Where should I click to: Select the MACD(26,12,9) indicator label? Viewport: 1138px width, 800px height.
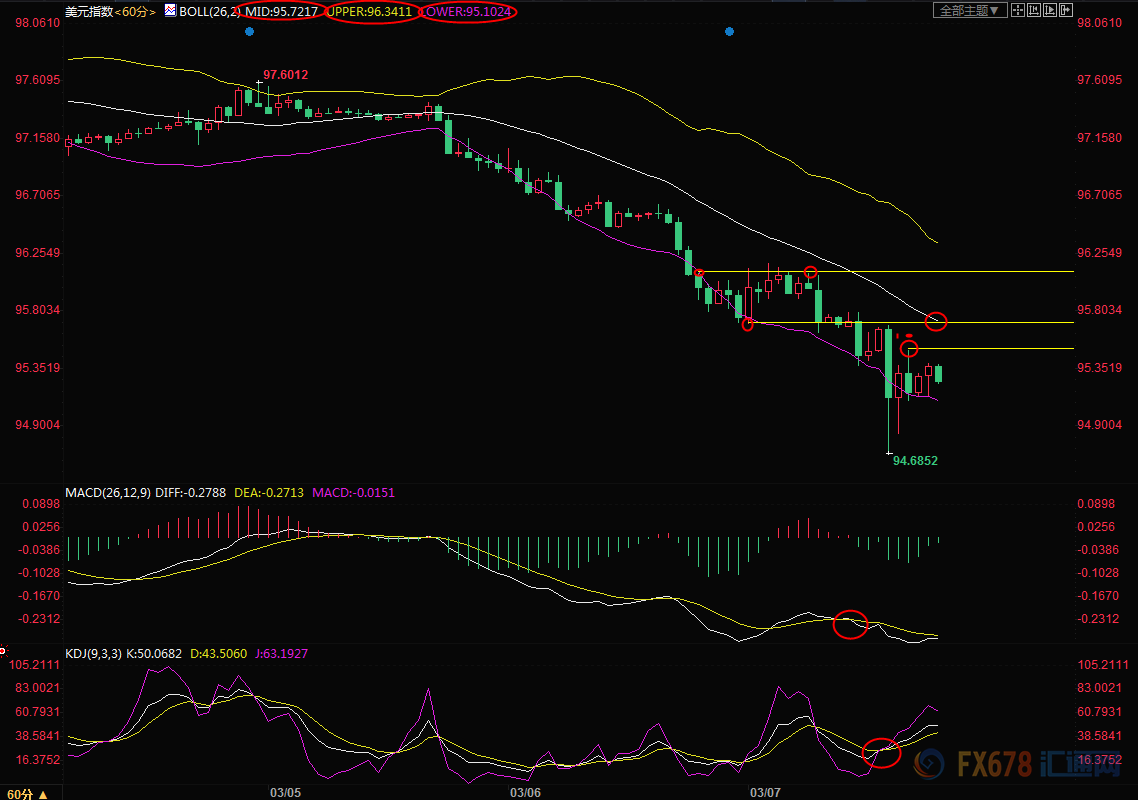108,493
